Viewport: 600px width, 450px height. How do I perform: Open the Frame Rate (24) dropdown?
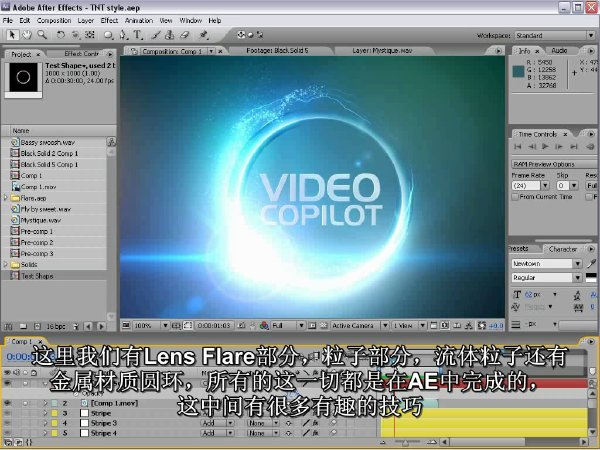pyautogui.click(x=530, y=186)
